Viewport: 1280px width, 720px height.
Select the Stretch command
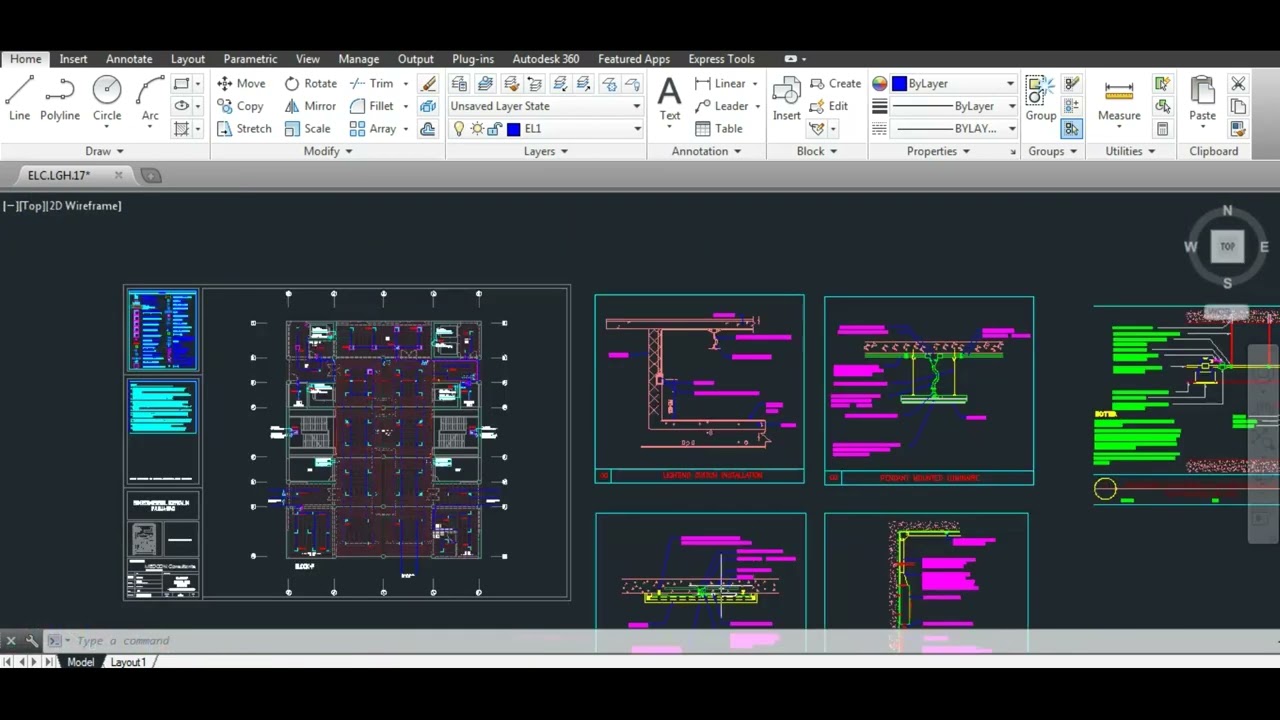(244, 129)
